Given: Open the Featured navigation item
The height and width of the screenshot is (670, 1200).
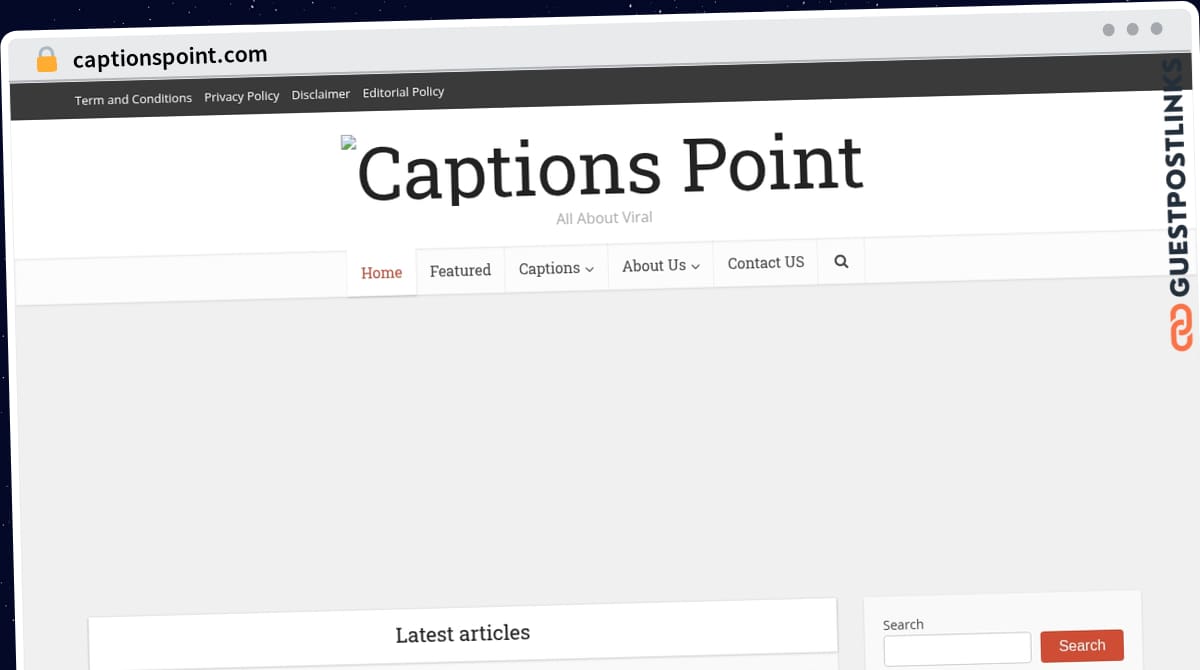Looking at the screenshot, I should [460, 270].
